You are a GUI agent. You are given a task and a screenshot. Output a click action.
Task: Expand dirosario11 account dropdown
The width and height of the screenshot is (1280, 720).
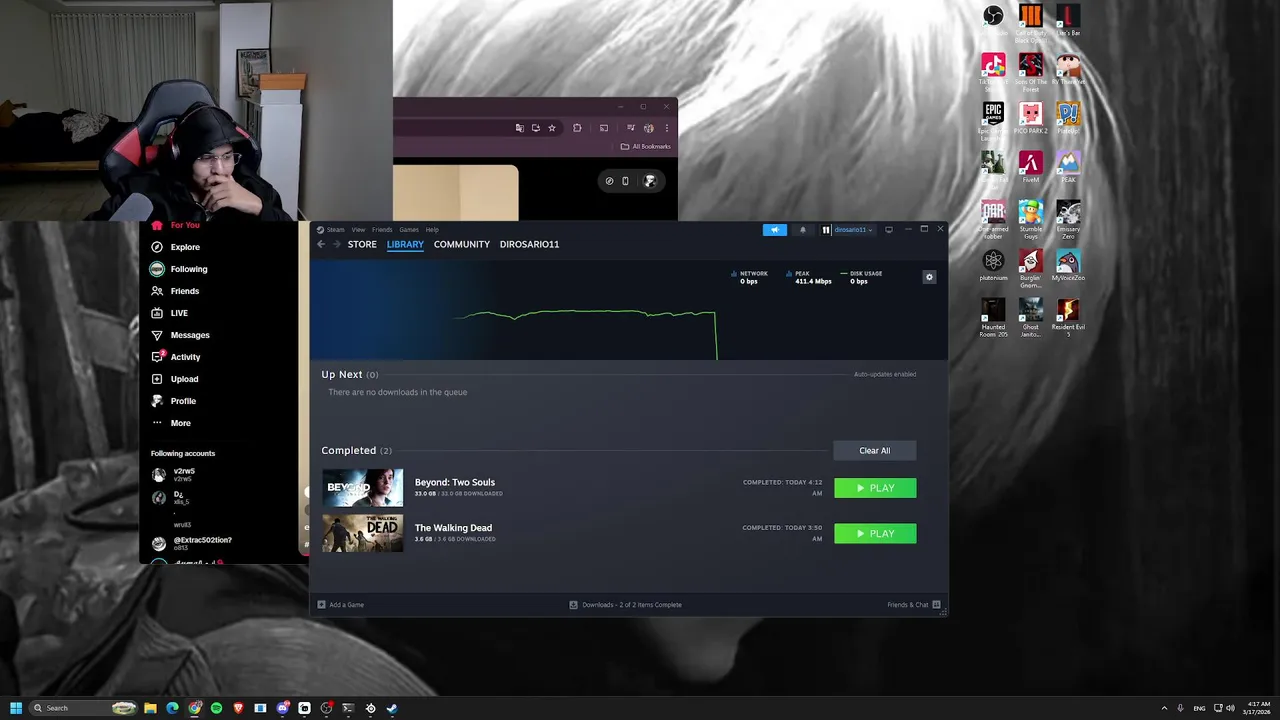point(850,230)
